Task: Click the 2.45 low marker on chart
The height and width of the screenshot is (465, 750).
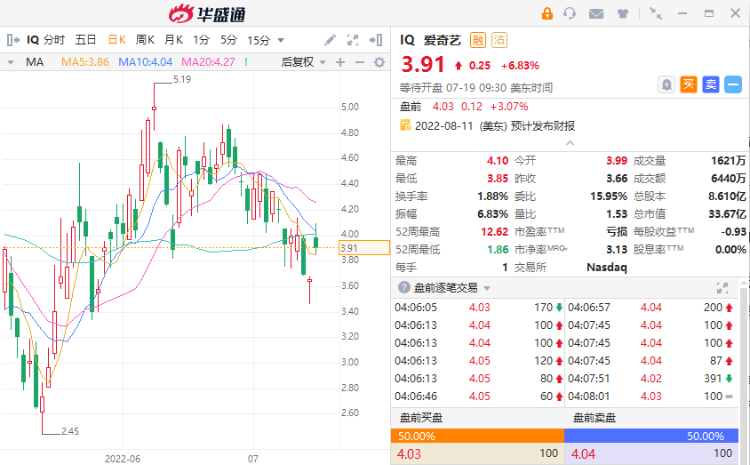Action: (x=70, y=432)
